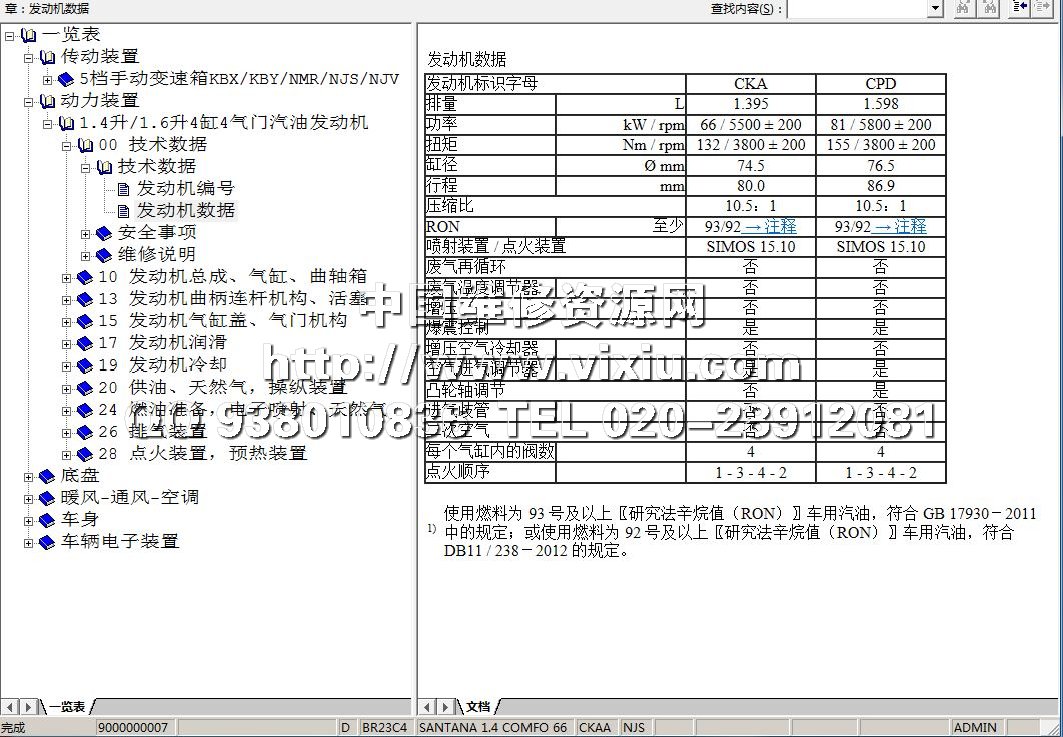Expand the 底盘 tree node
This screenshot has height=737, width=1063.
[x=29, y=477]
